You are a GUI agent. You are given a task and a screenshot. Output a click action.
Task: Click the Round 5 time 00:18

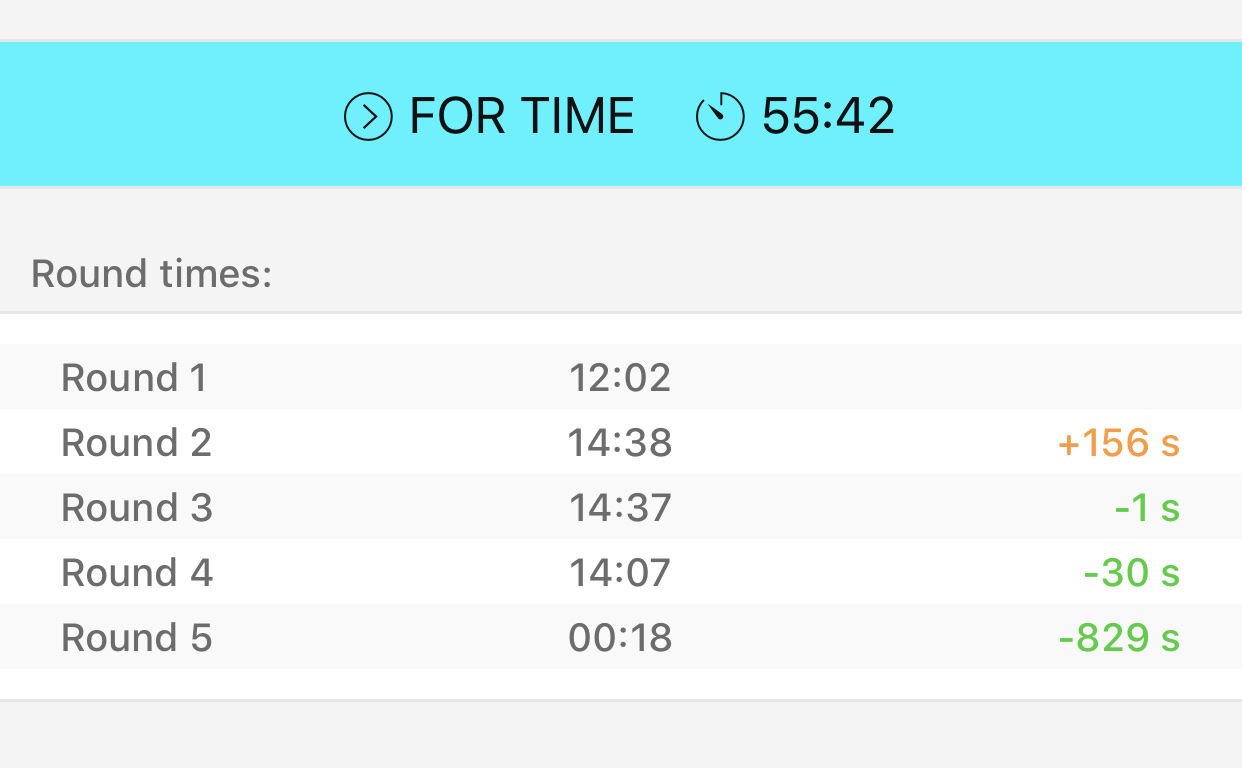point(620,638)
